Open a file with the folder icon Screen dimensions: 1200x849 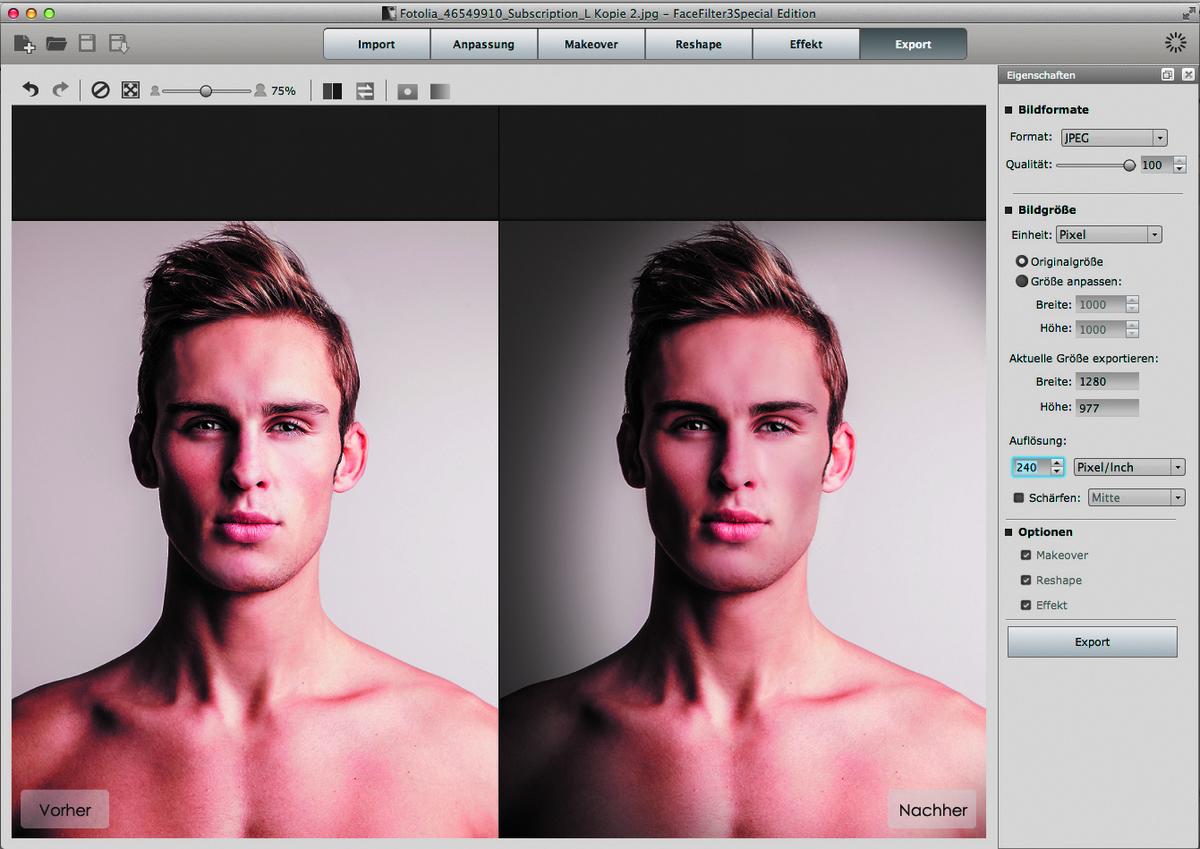pos(56,43)
